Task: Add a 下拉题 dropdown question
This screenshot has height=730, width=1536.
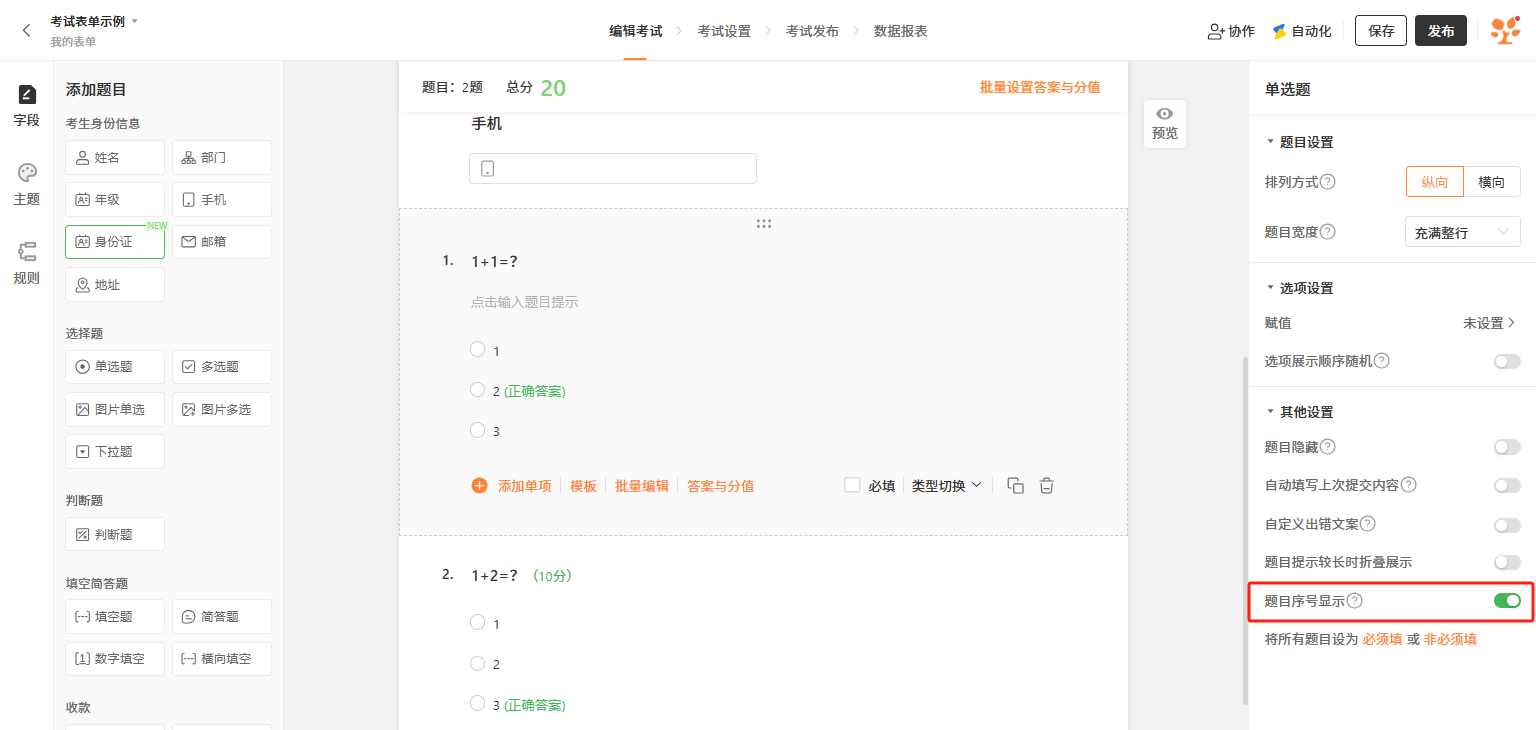Action: [115, 452]
